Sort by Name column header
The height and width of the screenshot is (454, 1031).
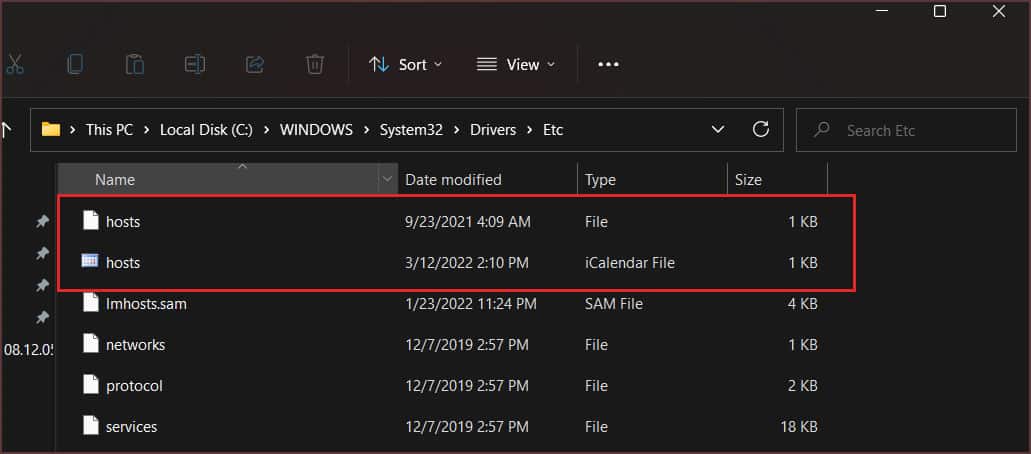[x=219, y=180]
